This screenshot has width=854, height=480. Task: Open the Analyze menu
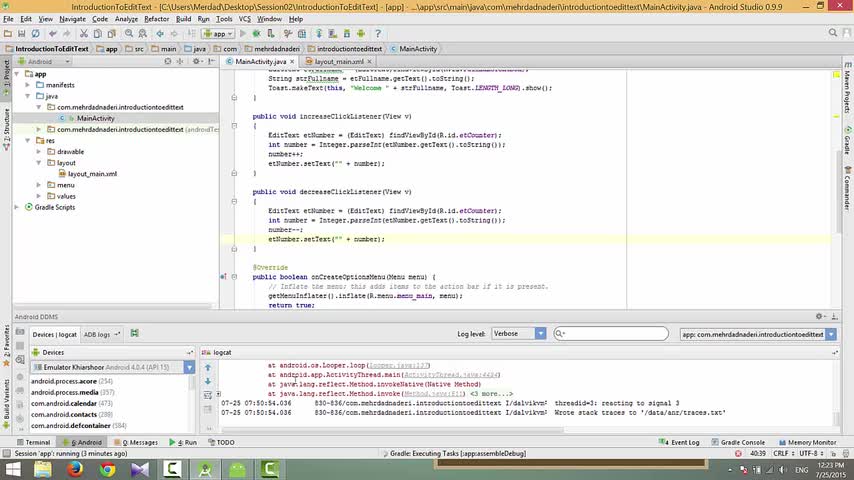pyautogui.click(x=126, y=19)
